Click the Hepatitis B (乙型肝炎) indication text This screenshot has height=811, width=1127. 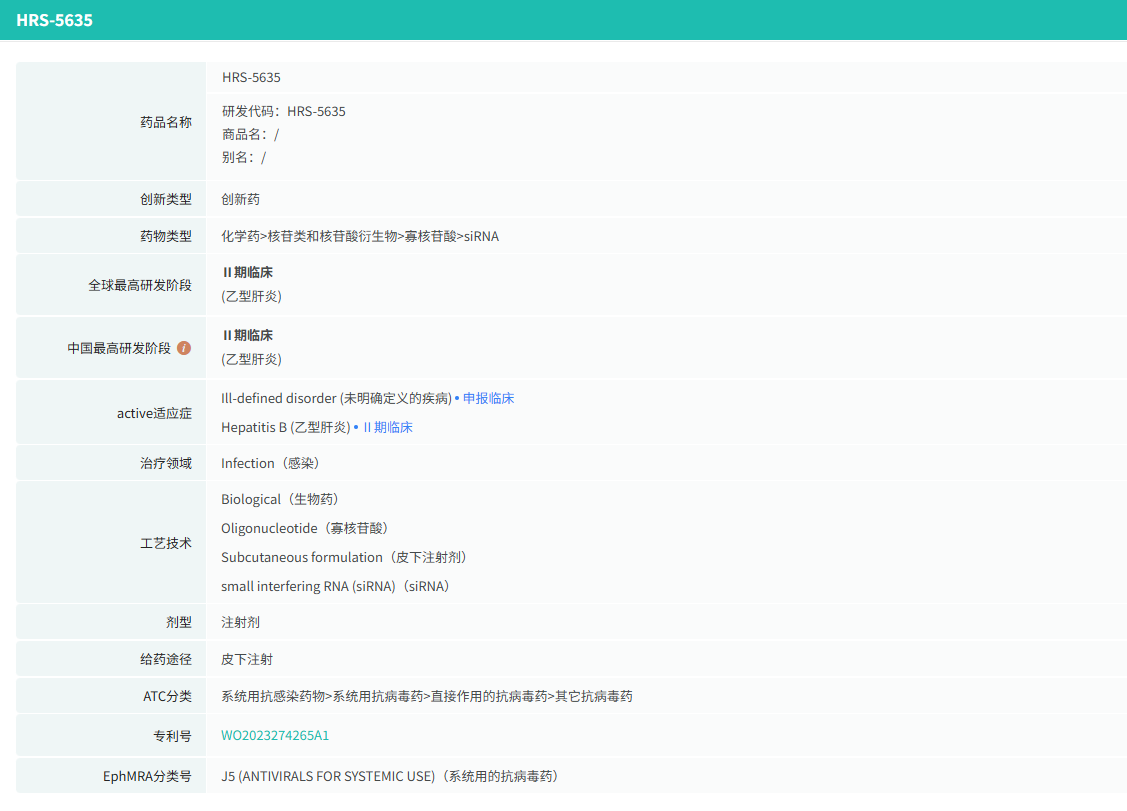coord(285,427)
